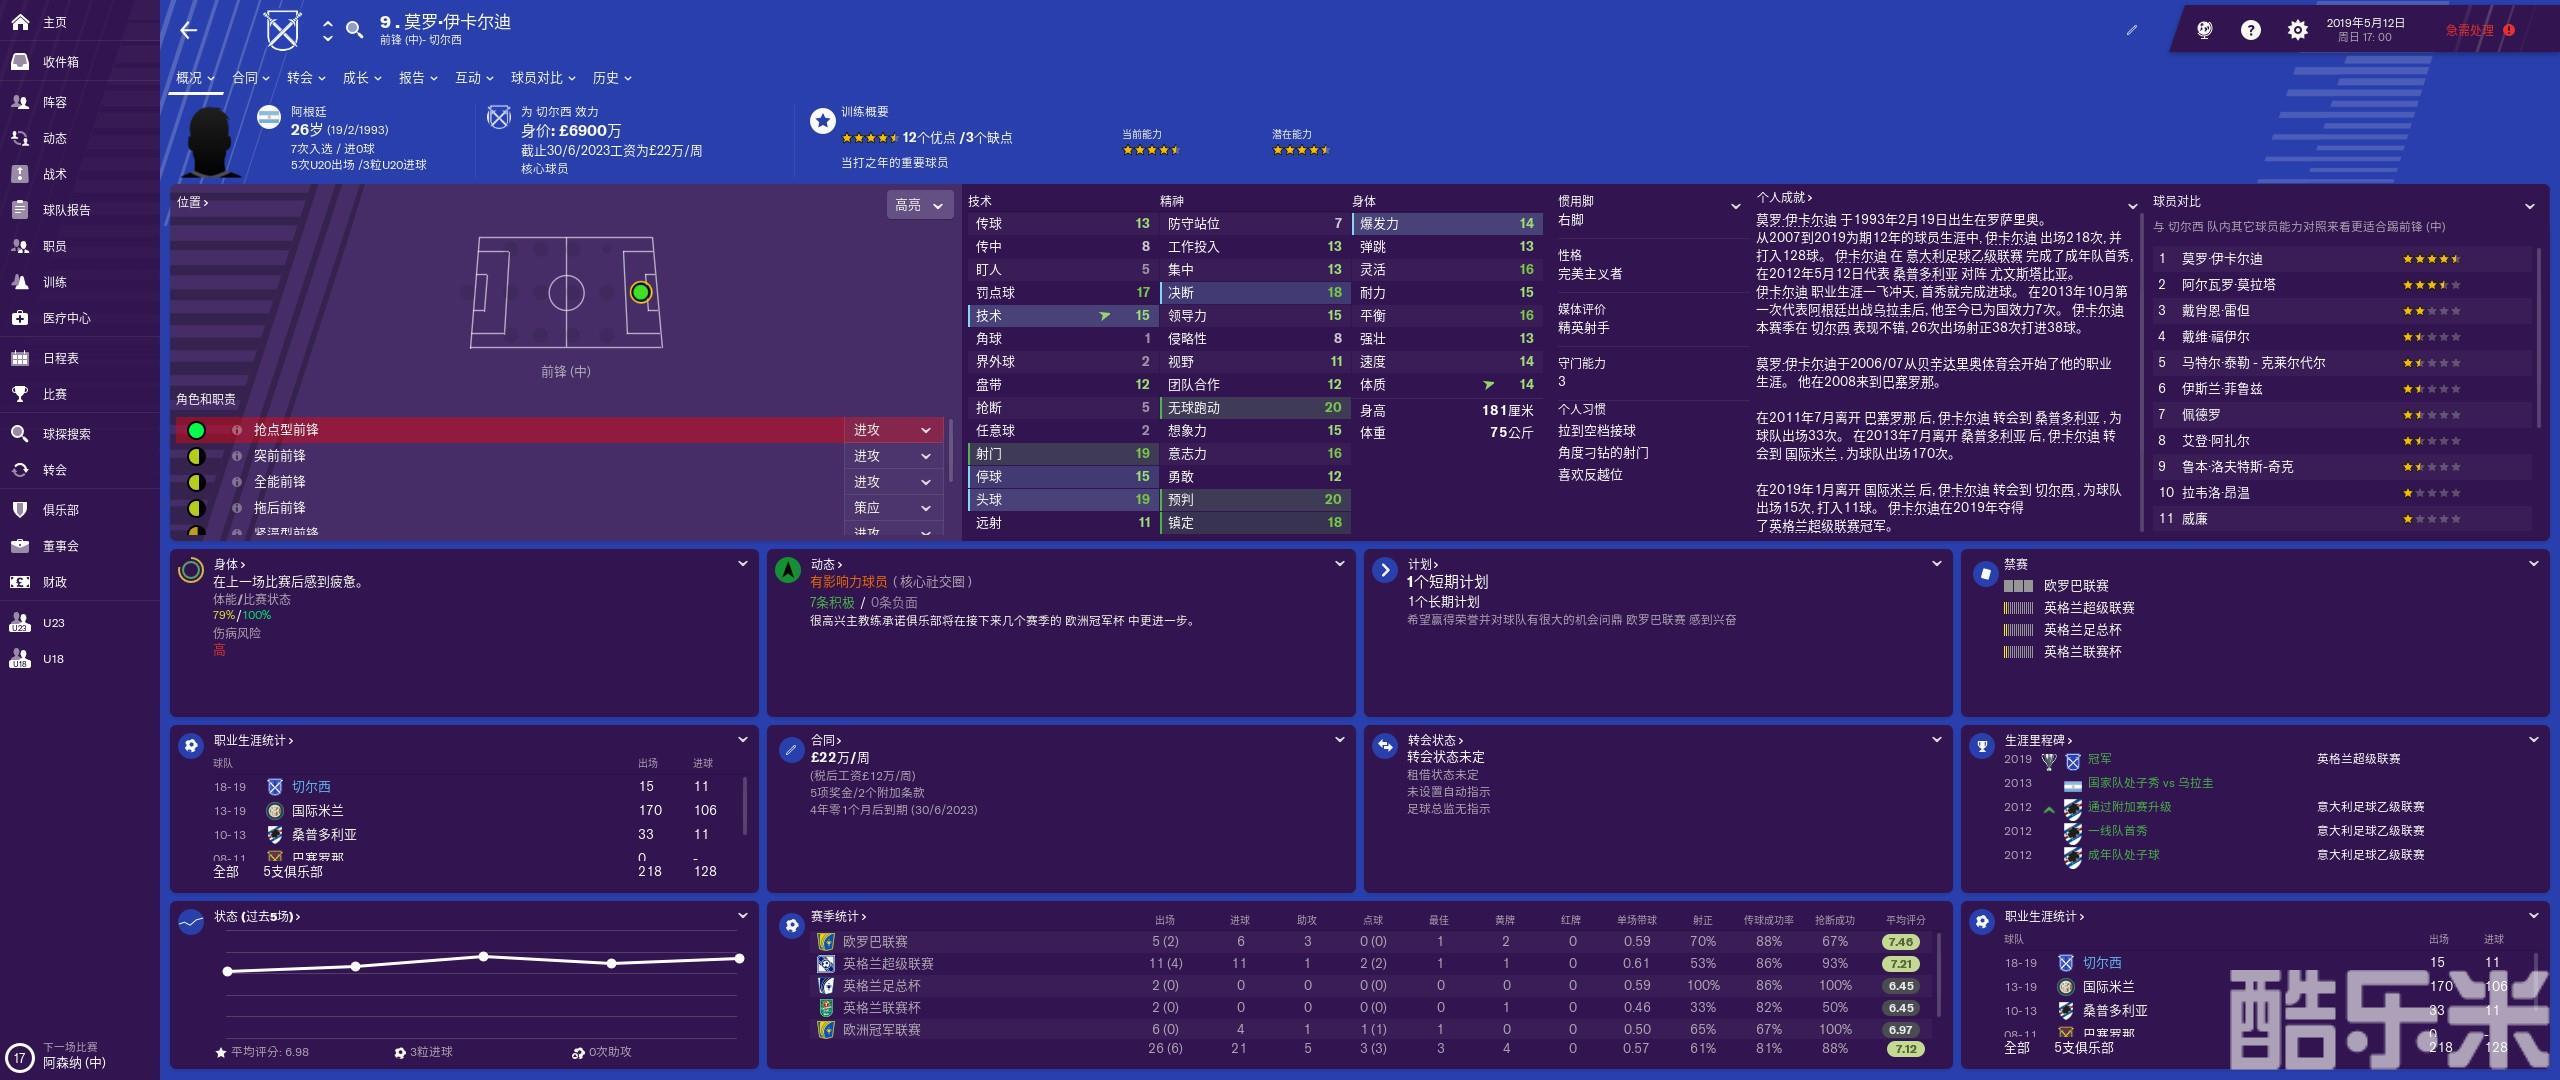Click the 当前能力 star rating
Image resolution: width=2560 pixels, height=1080 pixels.
[1151, 150]
